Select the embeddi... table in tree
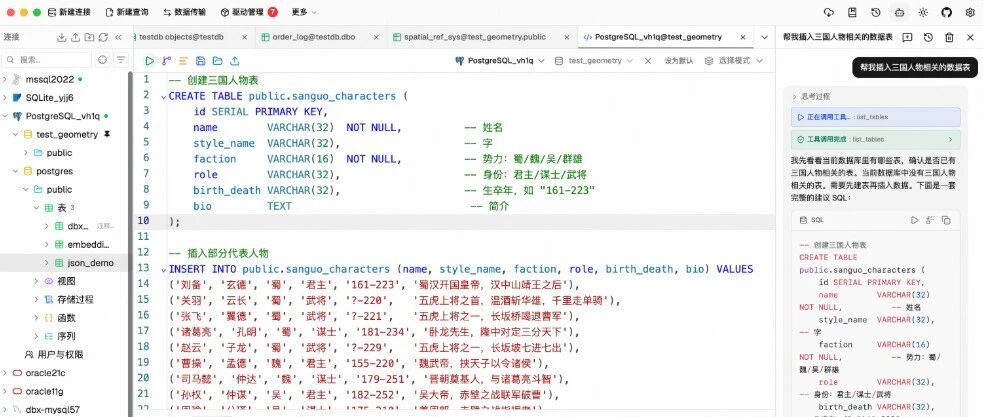983x417 pixels. click(x=88, y=245)
